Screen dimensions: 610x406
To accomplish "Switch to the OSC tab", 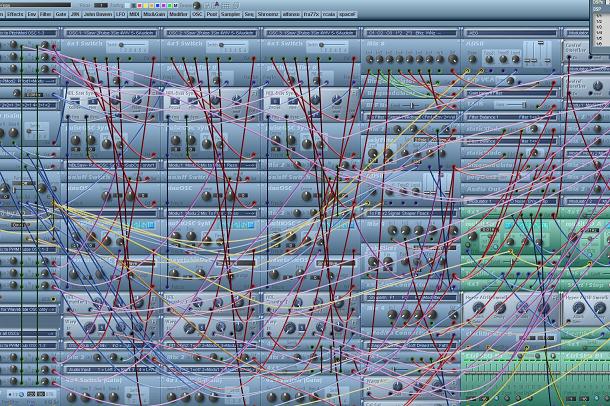I will click(x=197, y=14).
